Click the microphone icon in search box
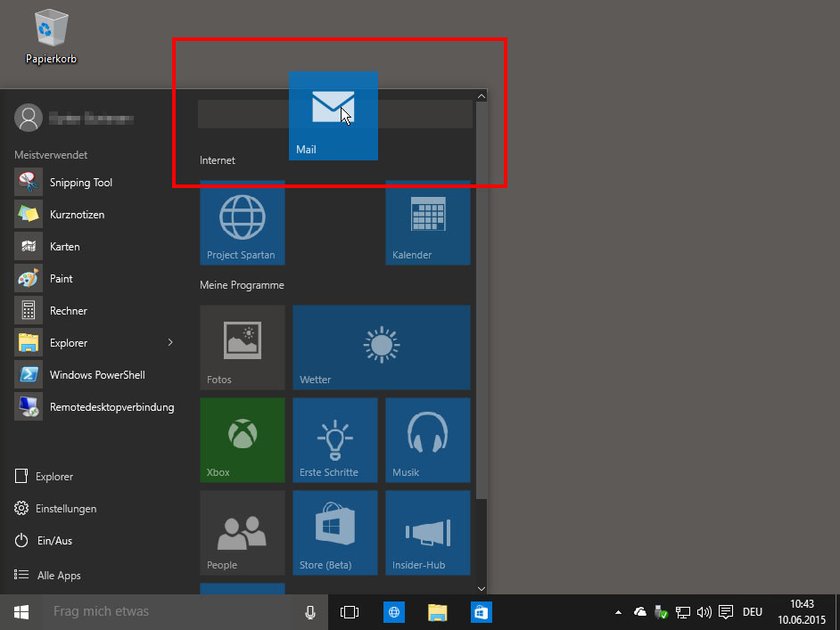This screenshot has width=840, height=630. click(310, 612)
